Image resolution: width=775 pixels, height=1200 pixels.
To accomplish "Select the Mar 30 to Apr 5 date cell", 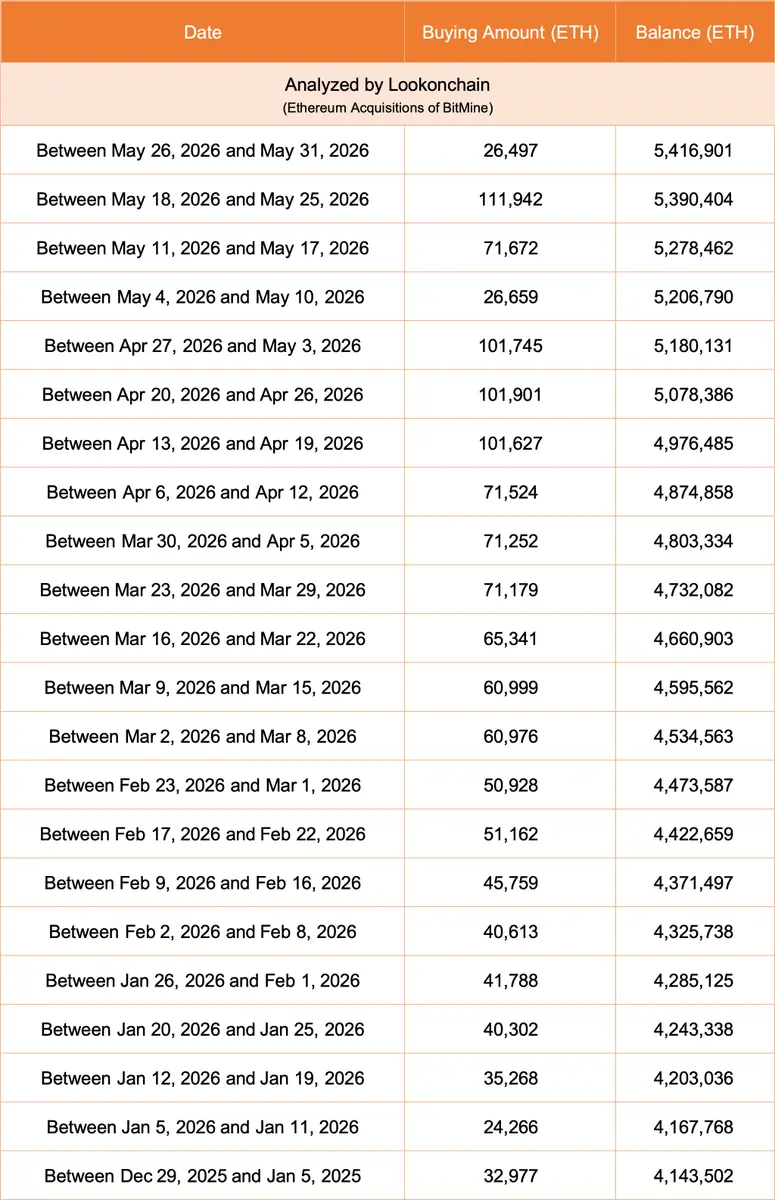I will pos(203,541).
